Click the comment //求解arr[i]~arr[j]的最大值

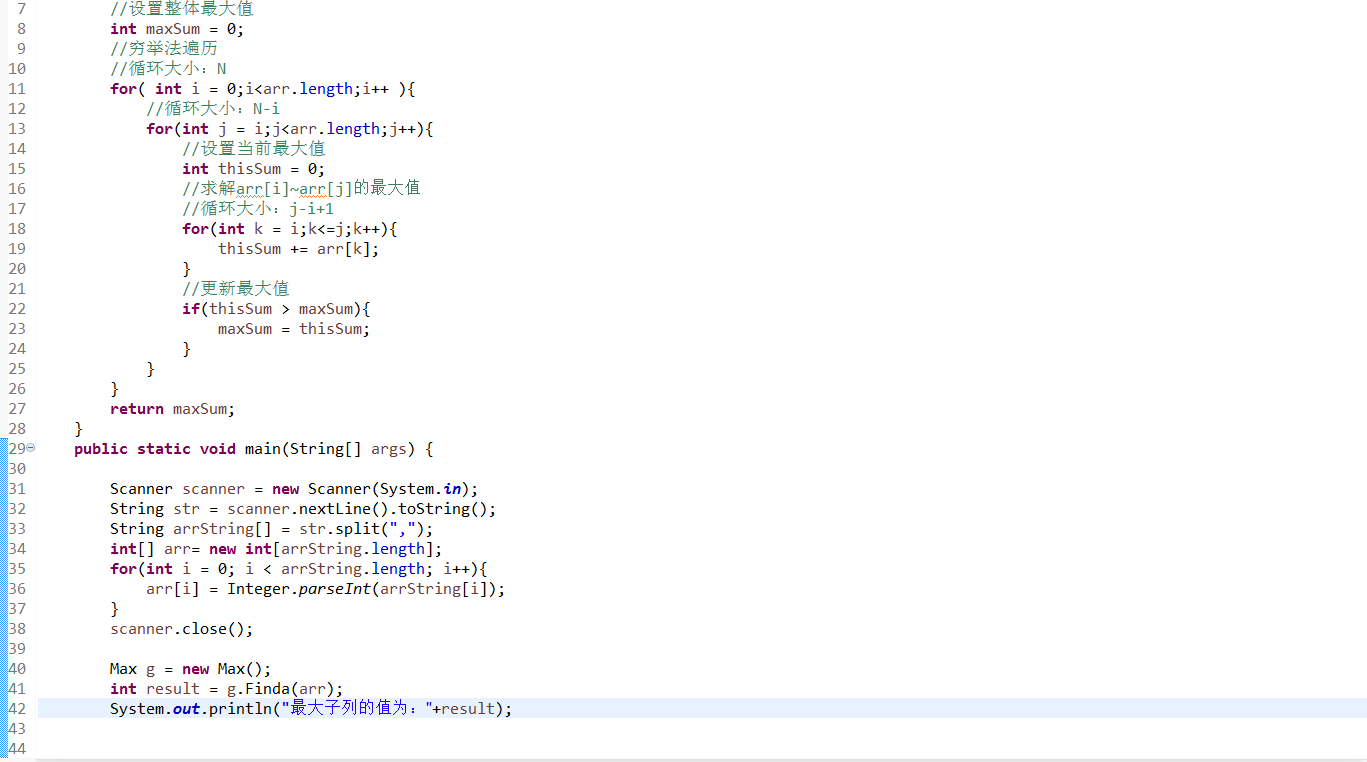(301, 189)
